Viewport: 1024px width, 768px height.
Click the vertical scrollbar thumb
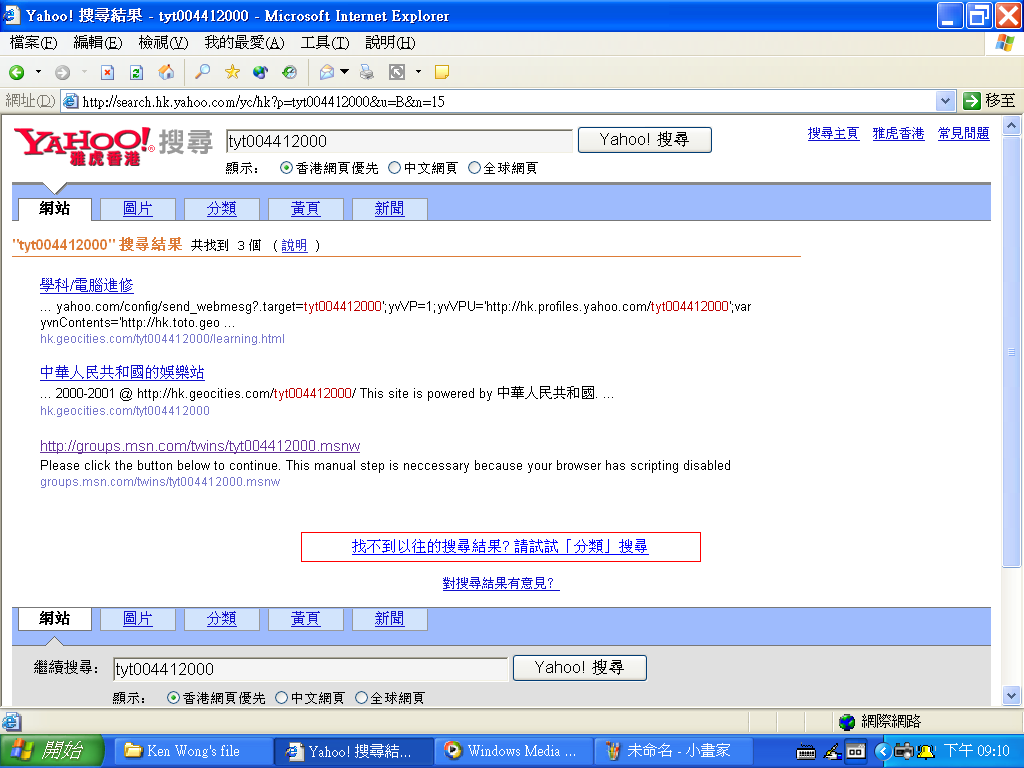[1012, 351]
